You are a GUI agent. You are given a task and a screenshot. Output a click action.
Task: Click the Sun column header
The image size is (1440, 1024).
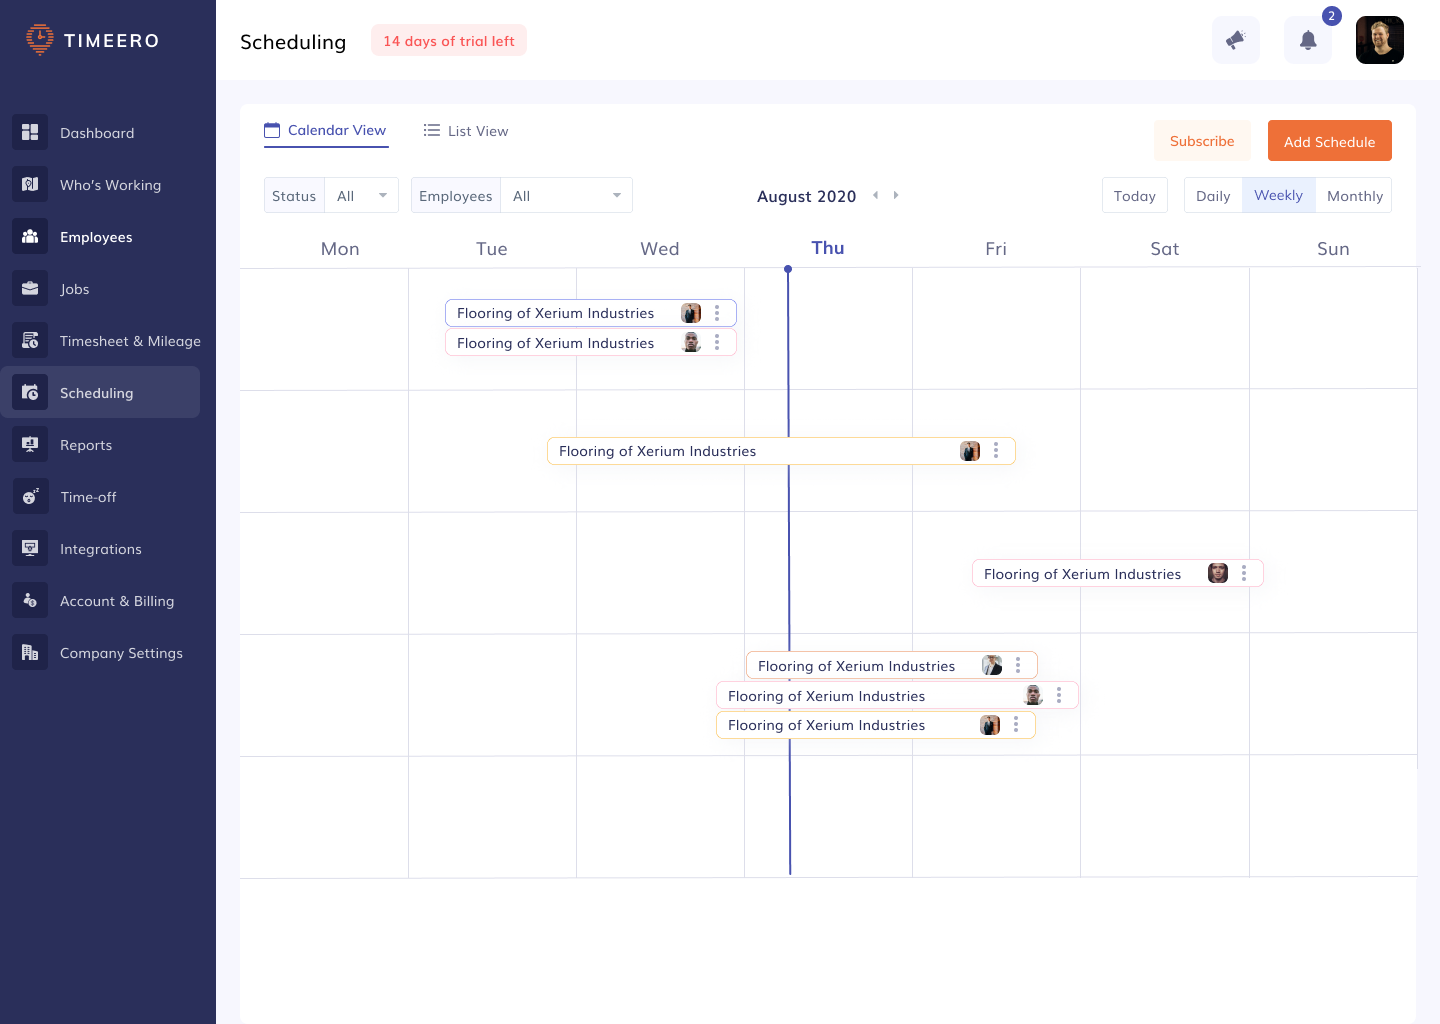click(1333, 249)
